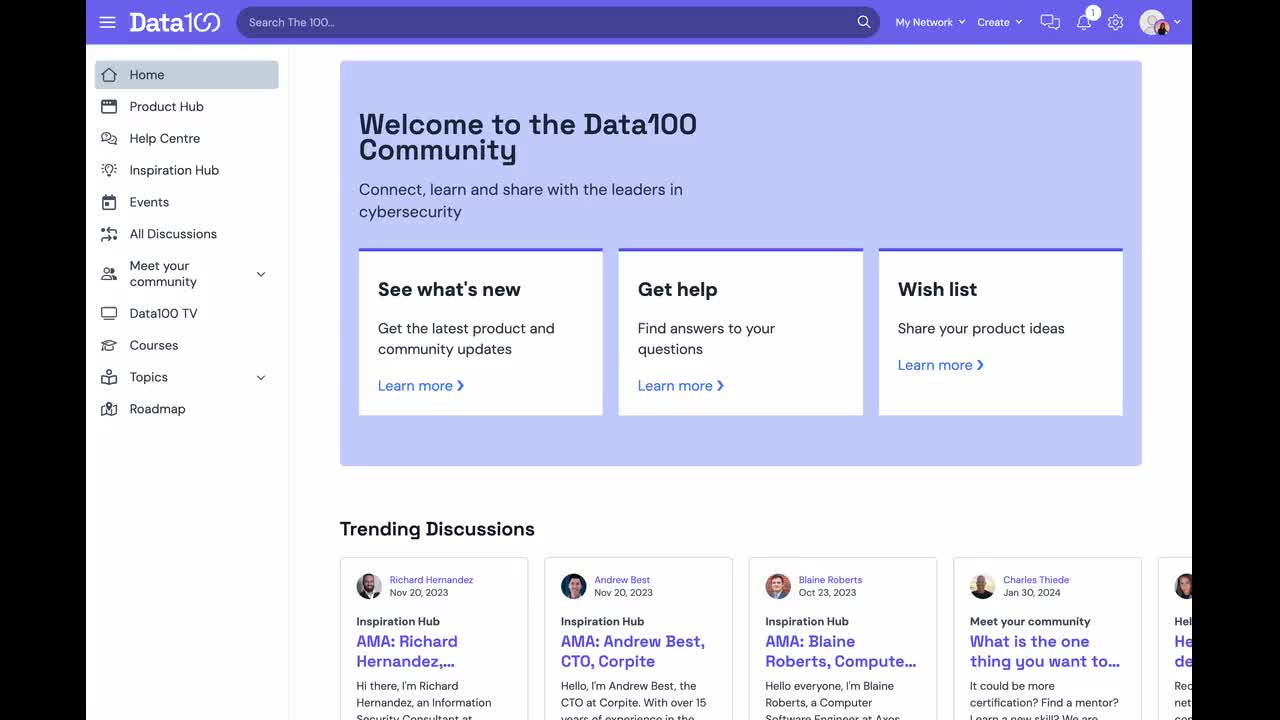Image resolution: width=1280 pixels, height=720 pixels.
Task: Open the Create dropdown menu
Action: pos(999,22)
